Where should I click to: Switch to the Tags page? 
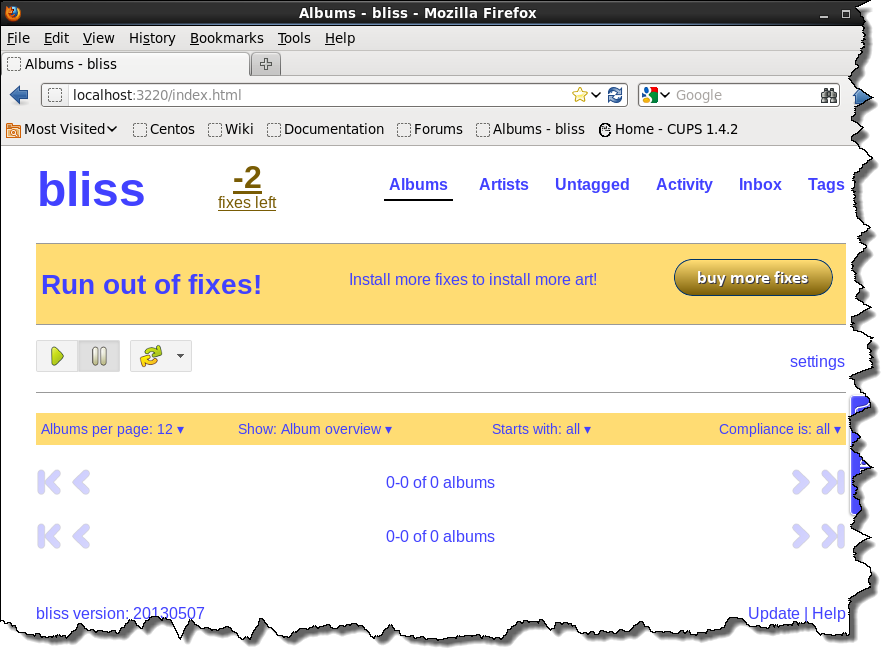click(826, 185)
